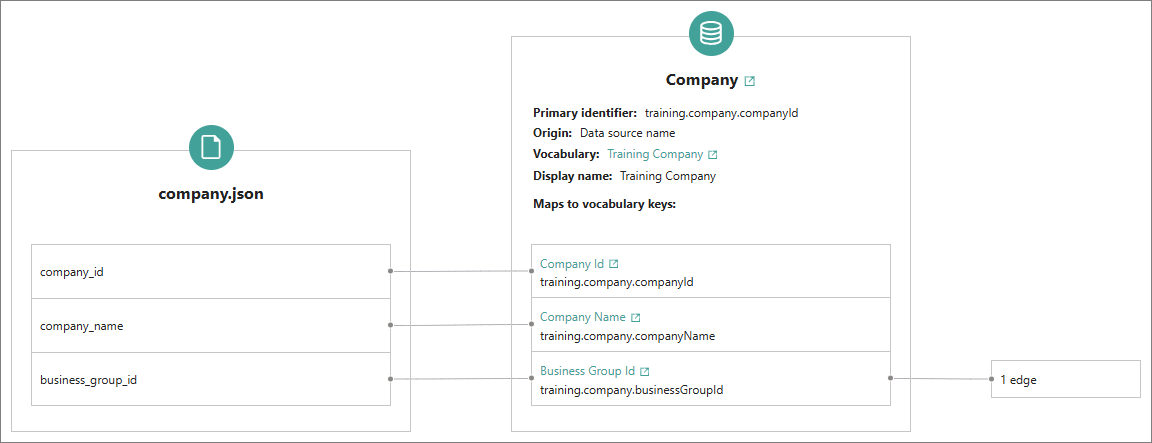Open external link icon beside Business Group Id
Viewport: 1152px width, 443px height.
(x=644, y=372)
